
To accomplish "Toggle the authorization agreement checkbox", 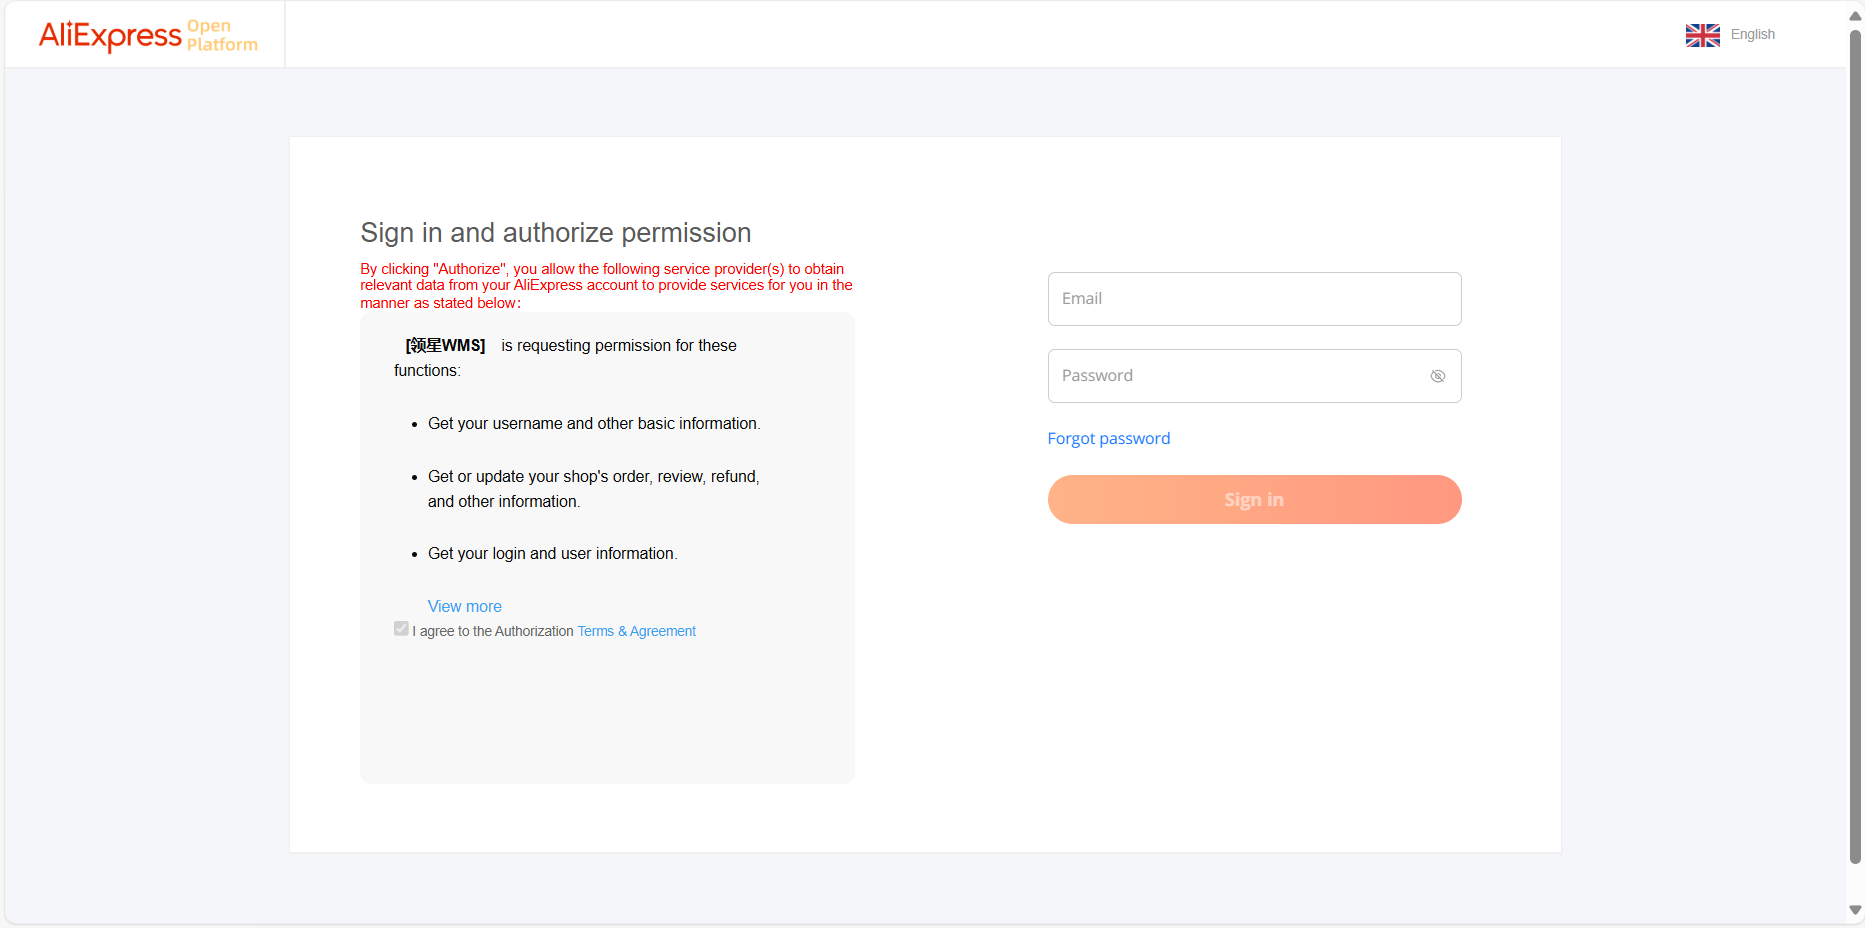I will [x=401, y=629].
